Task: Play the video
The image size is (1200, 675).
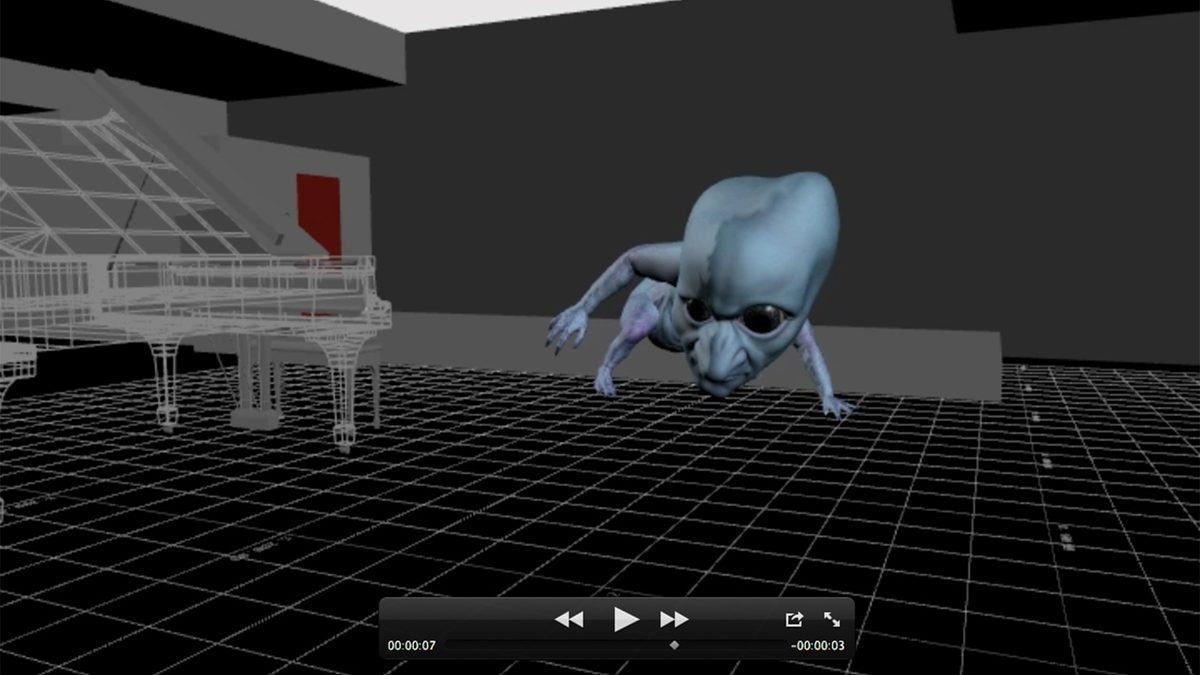Action: click(626, 619)
